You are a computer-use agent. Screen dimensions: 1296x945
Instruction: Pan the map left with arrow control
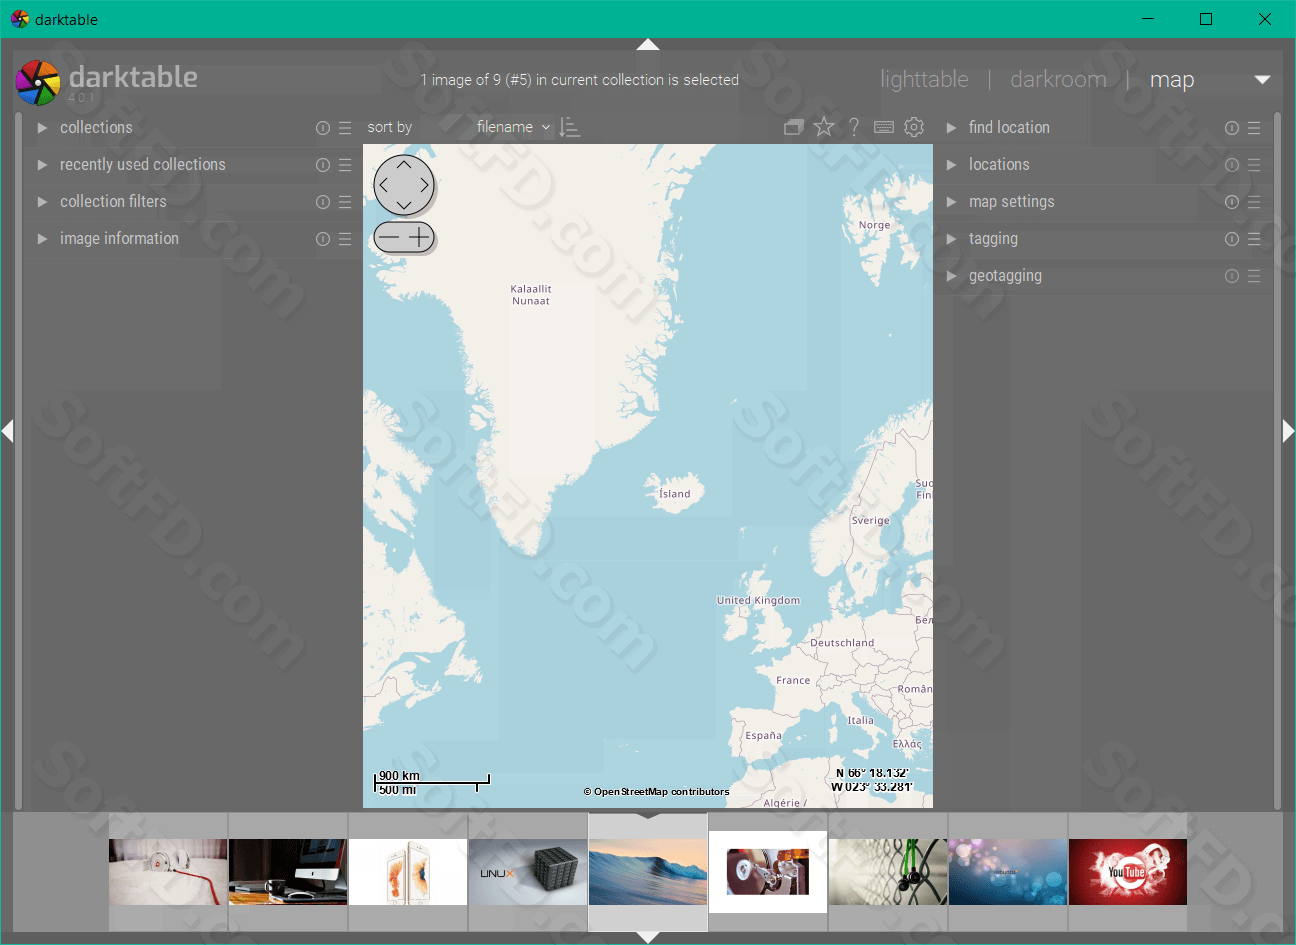(x=383, y=185)
